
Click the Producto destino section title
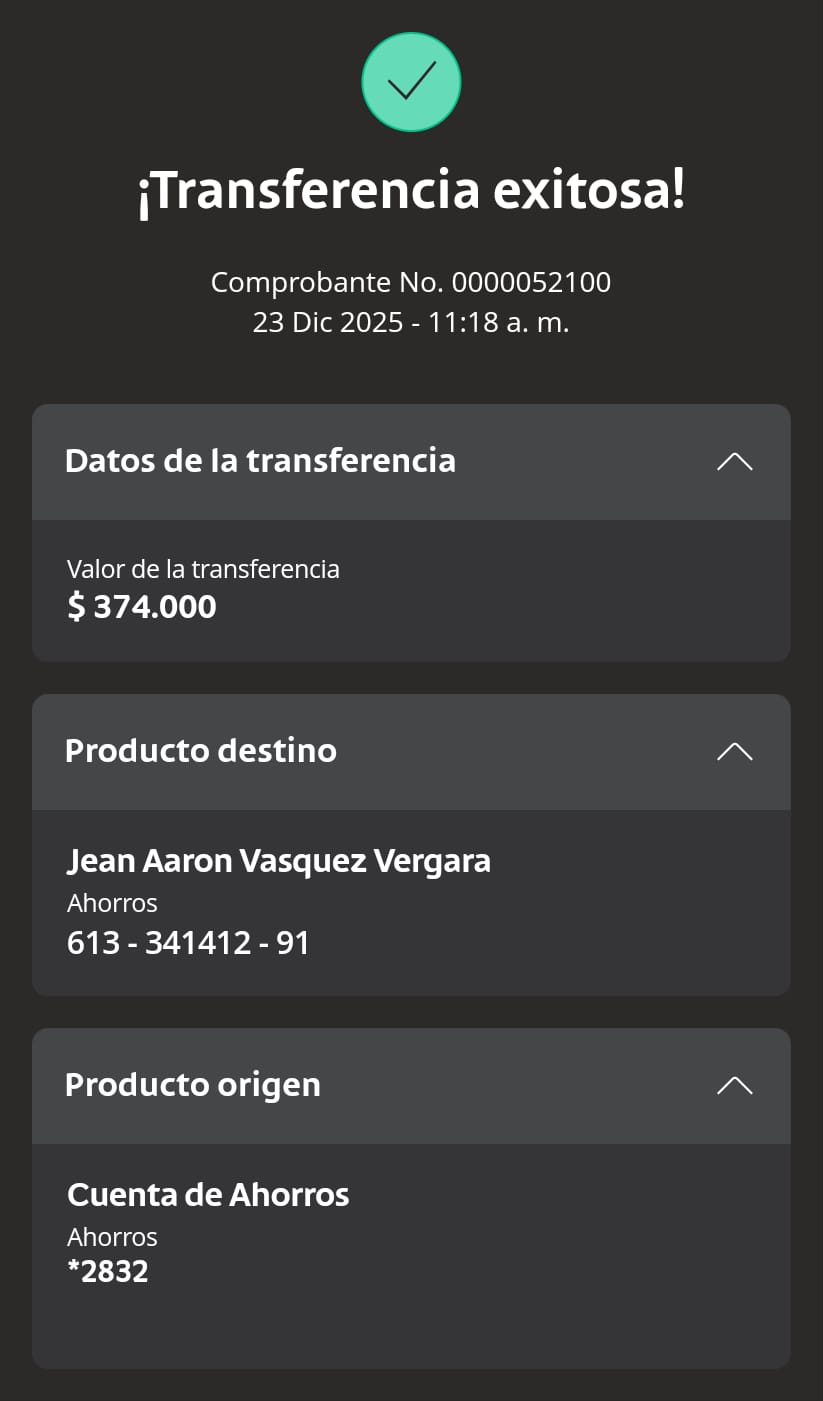point(201,751)
